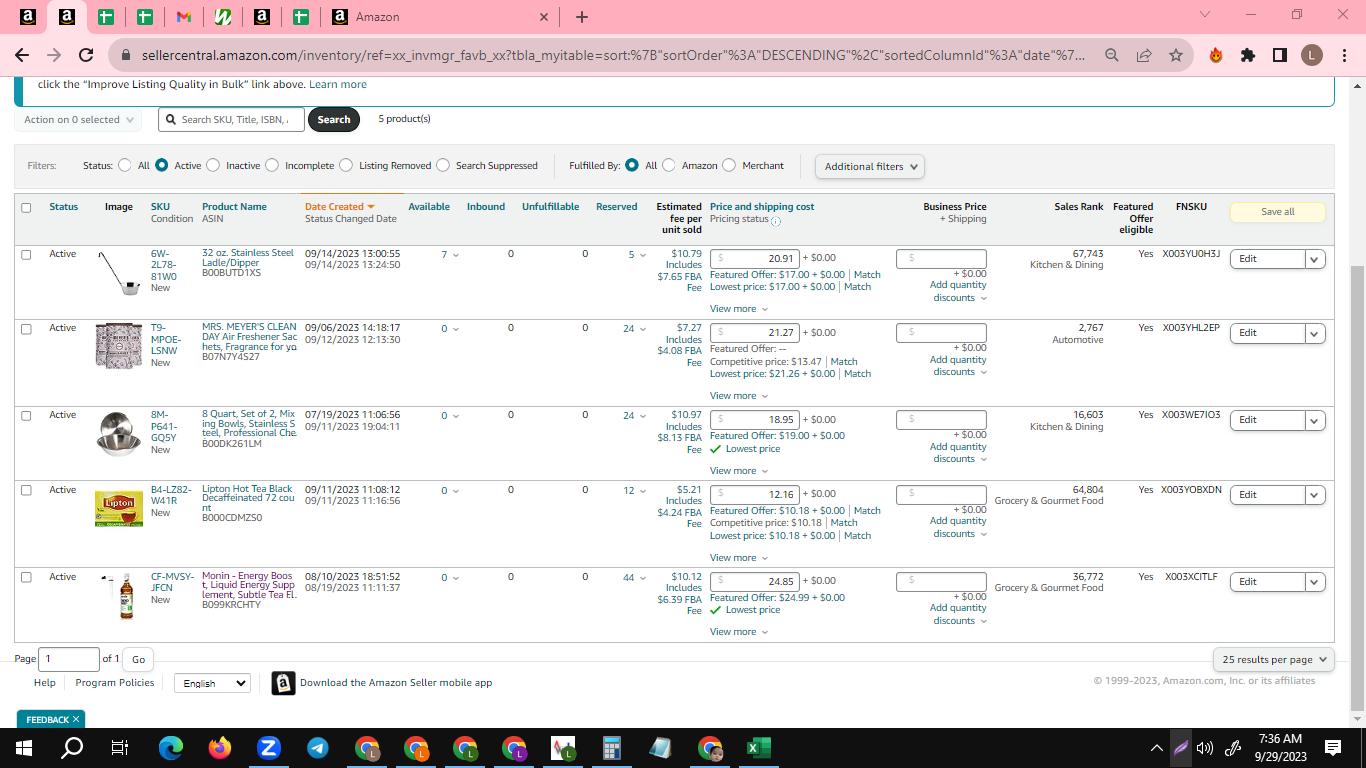Open the Windows notification center icon

[1332, 747]
